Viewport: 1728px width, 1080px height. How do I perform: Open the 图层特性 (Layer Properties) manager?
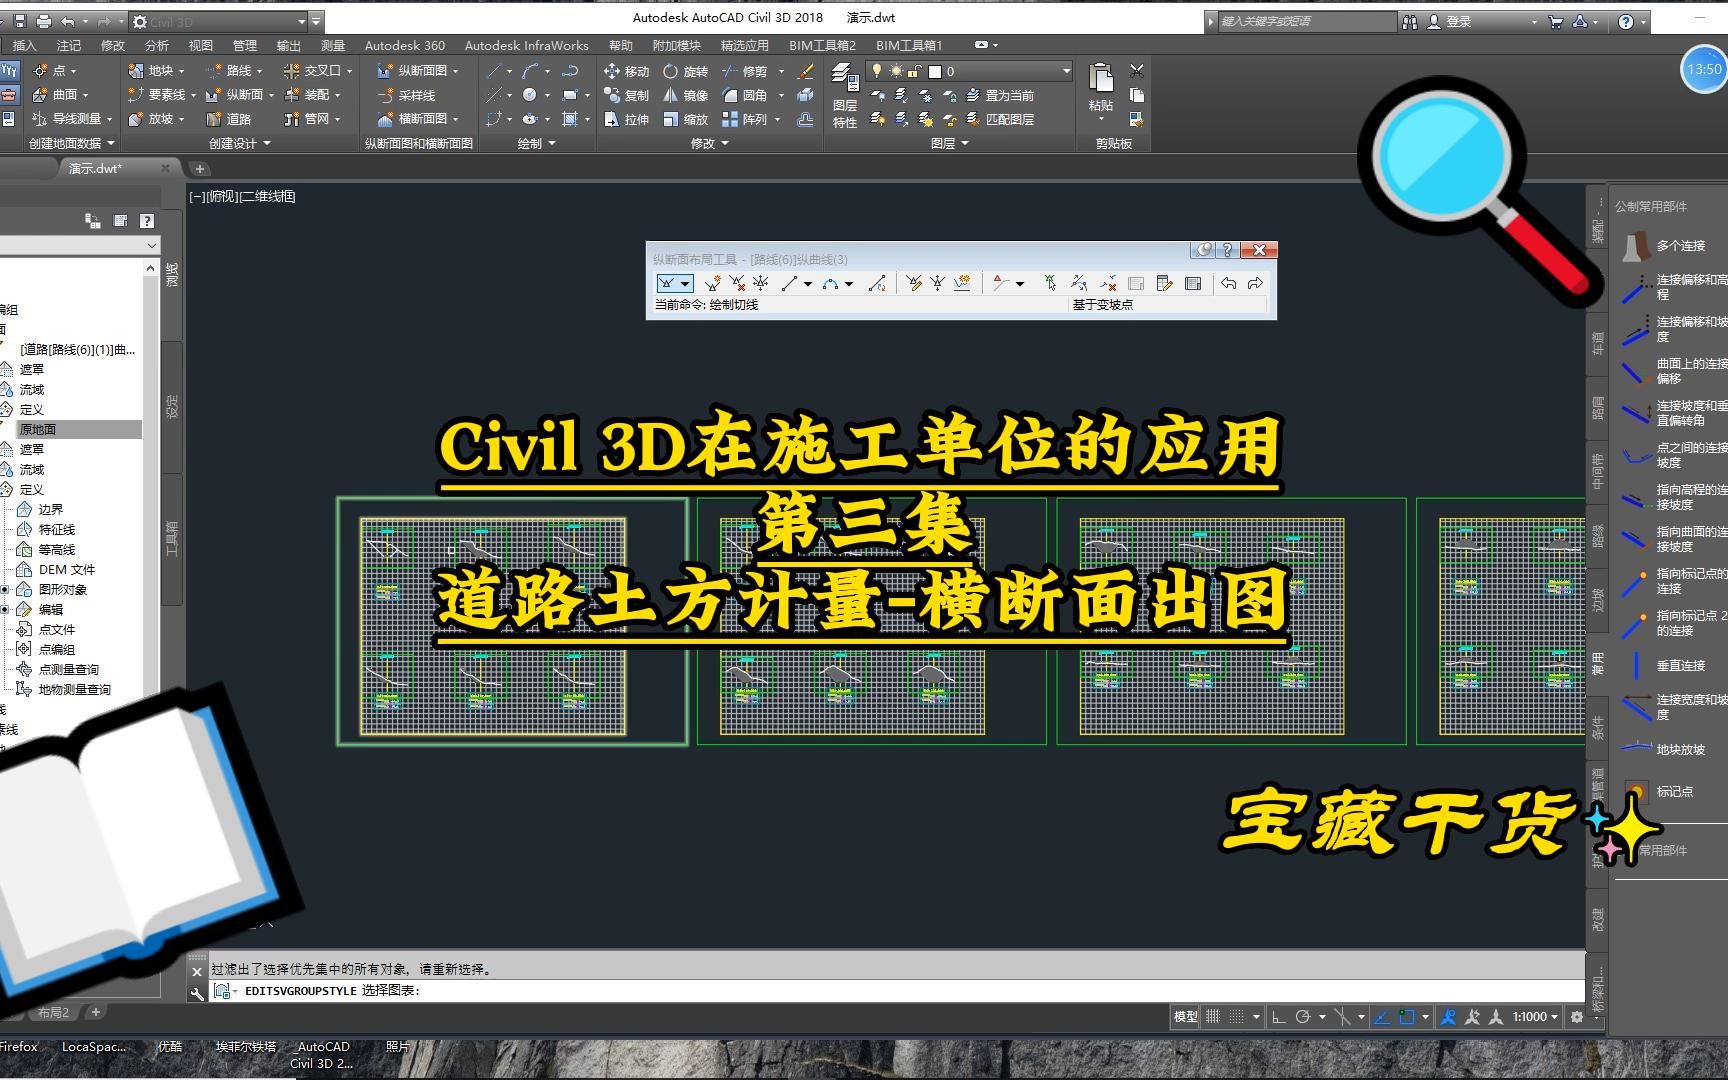click(844, 95)
